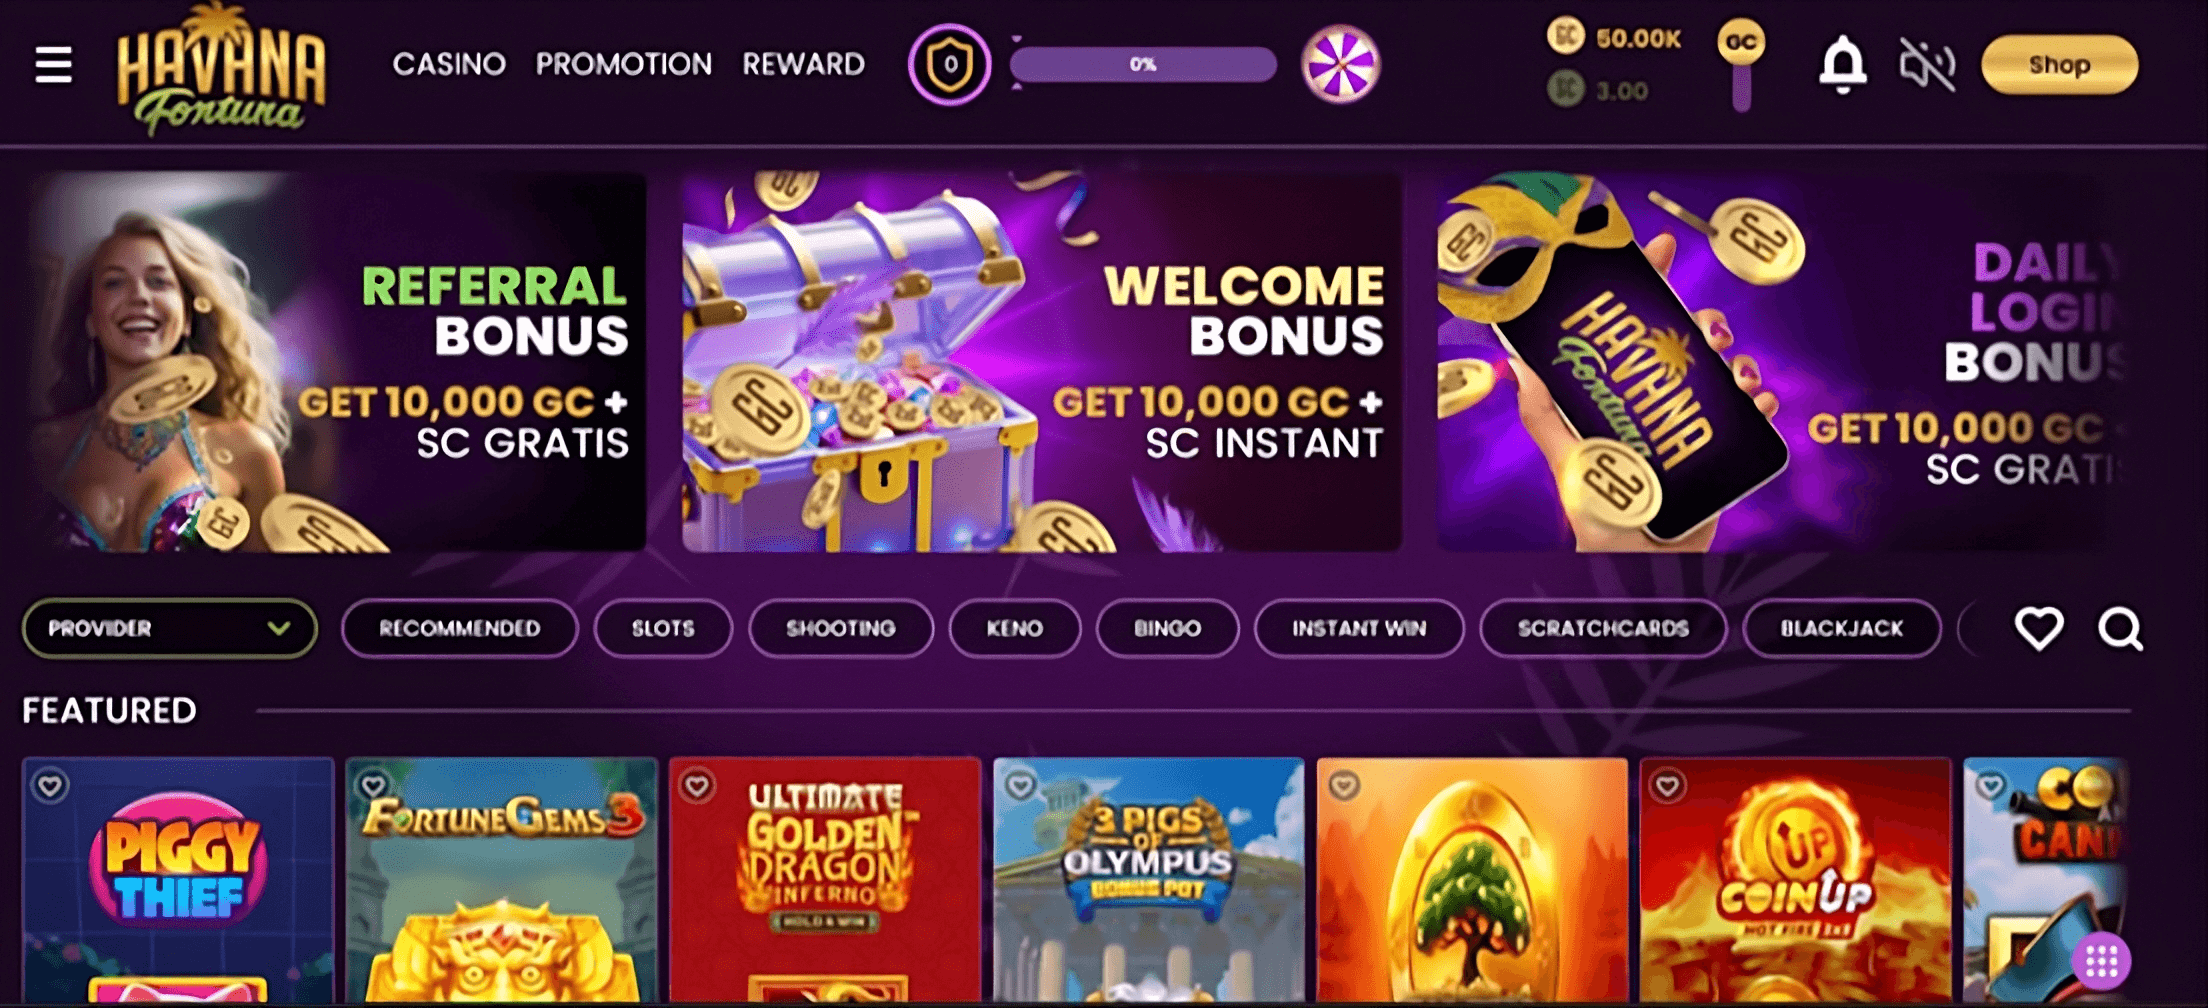Favorite Ultimate Golden Dragon Inferno heart
This screenshot has width=2208, height=1008.
click(x=696, y=786)
